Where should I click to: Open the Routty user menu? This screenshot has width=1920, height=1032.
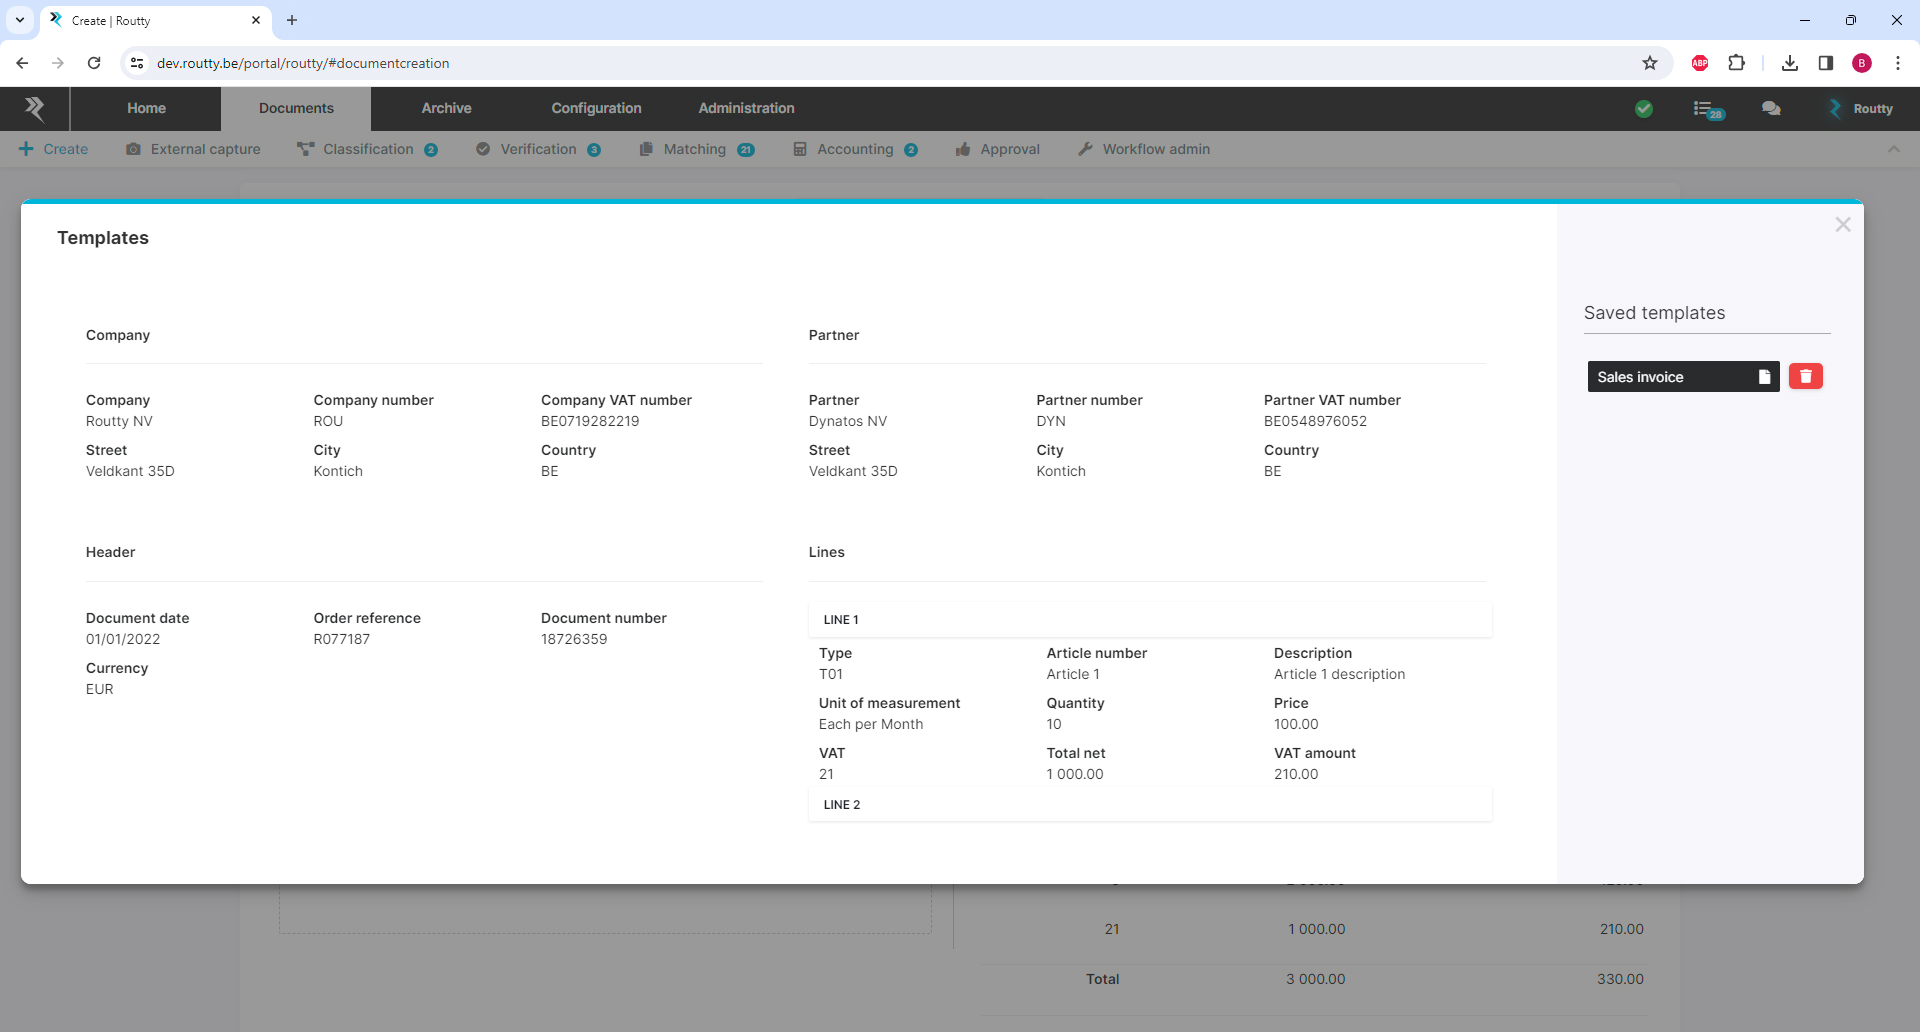(x=1861, y=109)
